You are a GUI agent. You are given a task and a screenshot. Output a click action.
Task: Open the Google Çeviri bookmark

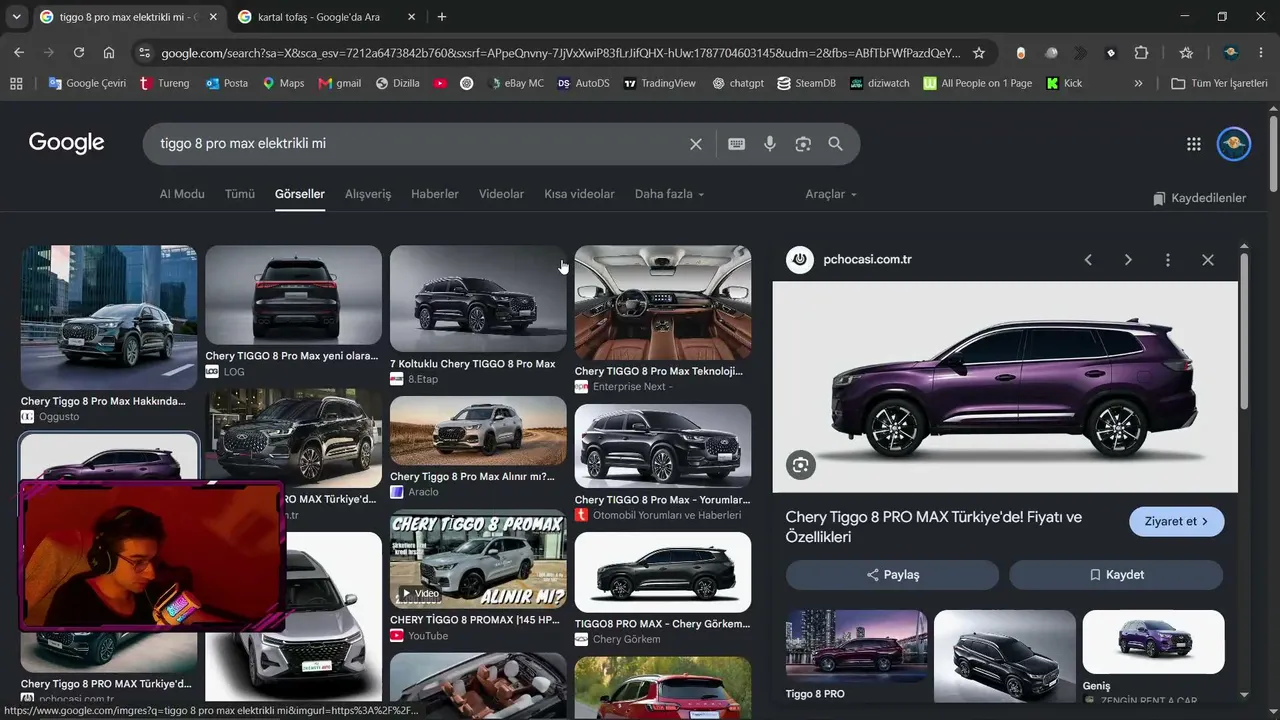tap(86, 83)
